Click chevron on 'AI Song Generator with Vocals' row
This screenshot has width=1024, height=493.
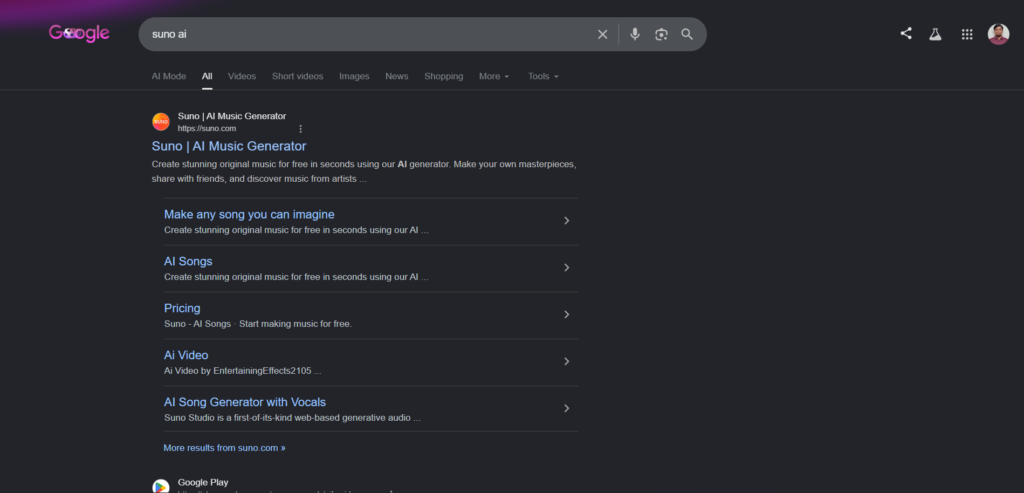tap(566, 409)
